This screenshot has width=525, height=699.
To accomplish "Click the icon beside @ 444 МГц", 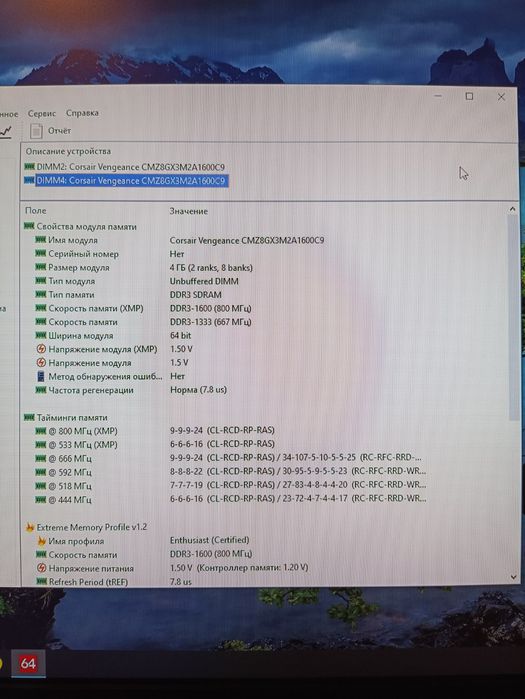I will 41,499.
